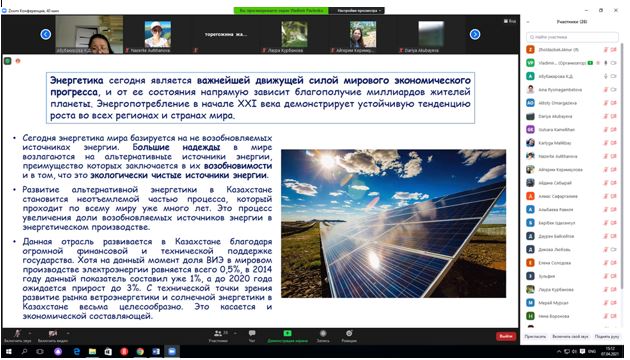This screenshot has width=630, height=360.
Task: Select participant Zholdasbek Ainur in list
Action: [x=572, y=49]
